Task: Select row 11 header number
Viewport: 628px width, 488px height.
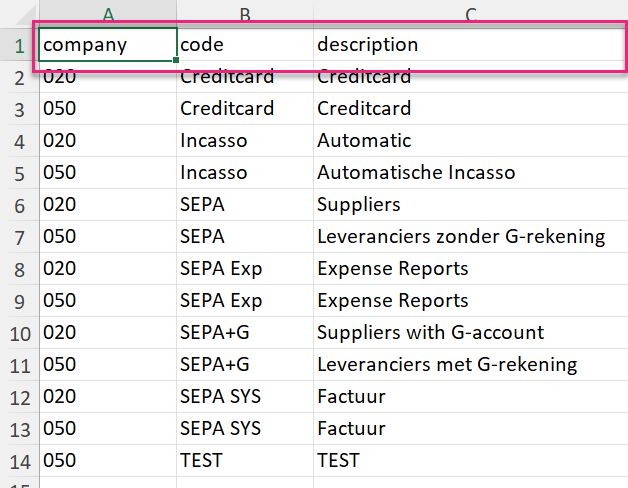Action: 20,366
